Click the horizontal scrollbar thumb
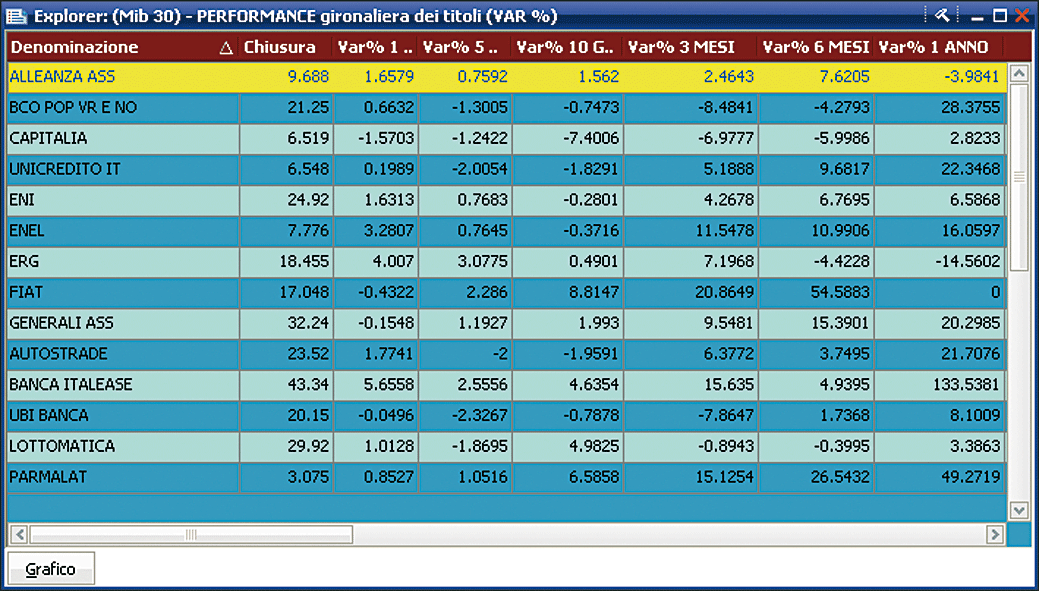 191,534
